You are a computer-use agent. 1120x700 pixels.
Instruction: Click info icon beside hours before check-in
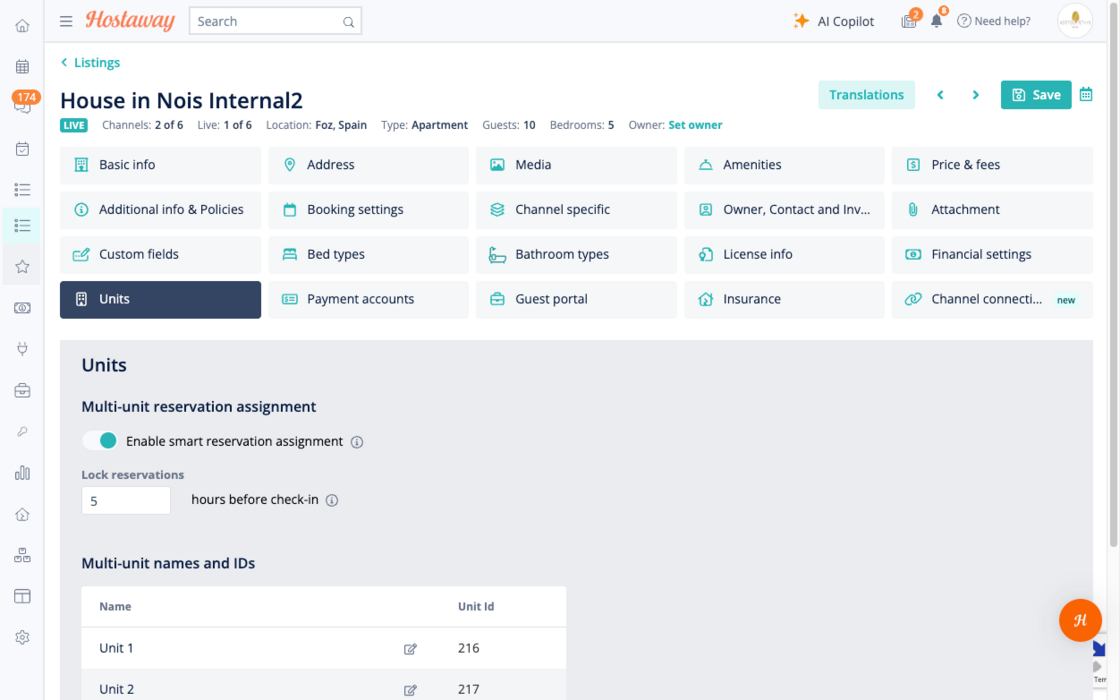tap(332, 500)
